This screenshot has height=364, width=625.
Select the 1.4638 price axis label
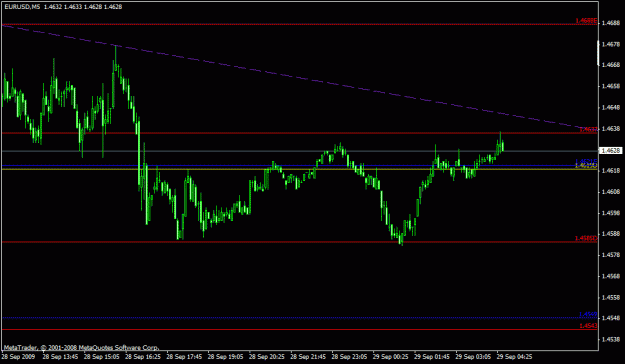[611, 129]
